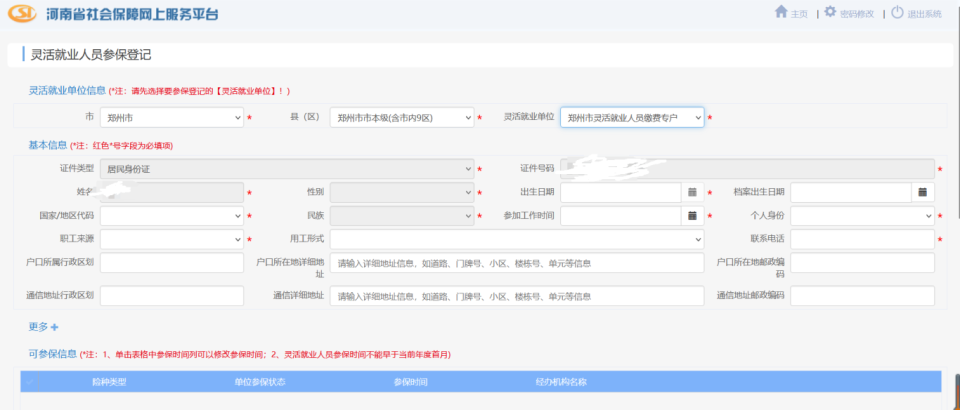Expand 更多 additional fields
This screenshot has width=960, height=410.
pyautogui.click(x=38, y=327)
